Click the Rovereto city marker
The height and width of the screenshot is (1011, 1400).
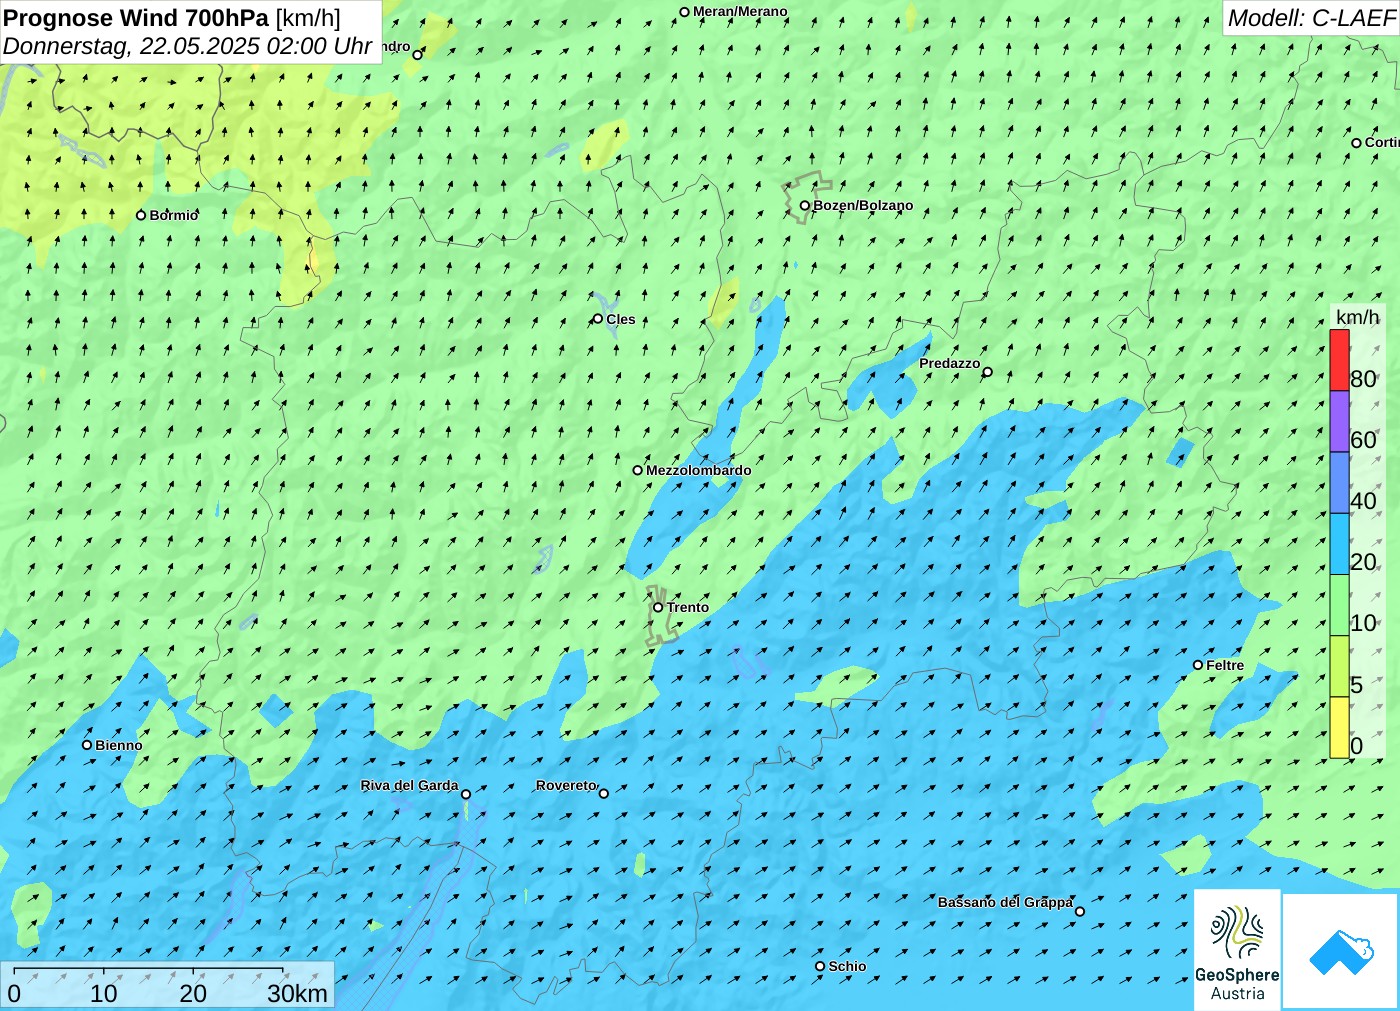pyautogui.click(x=604, y=793)
